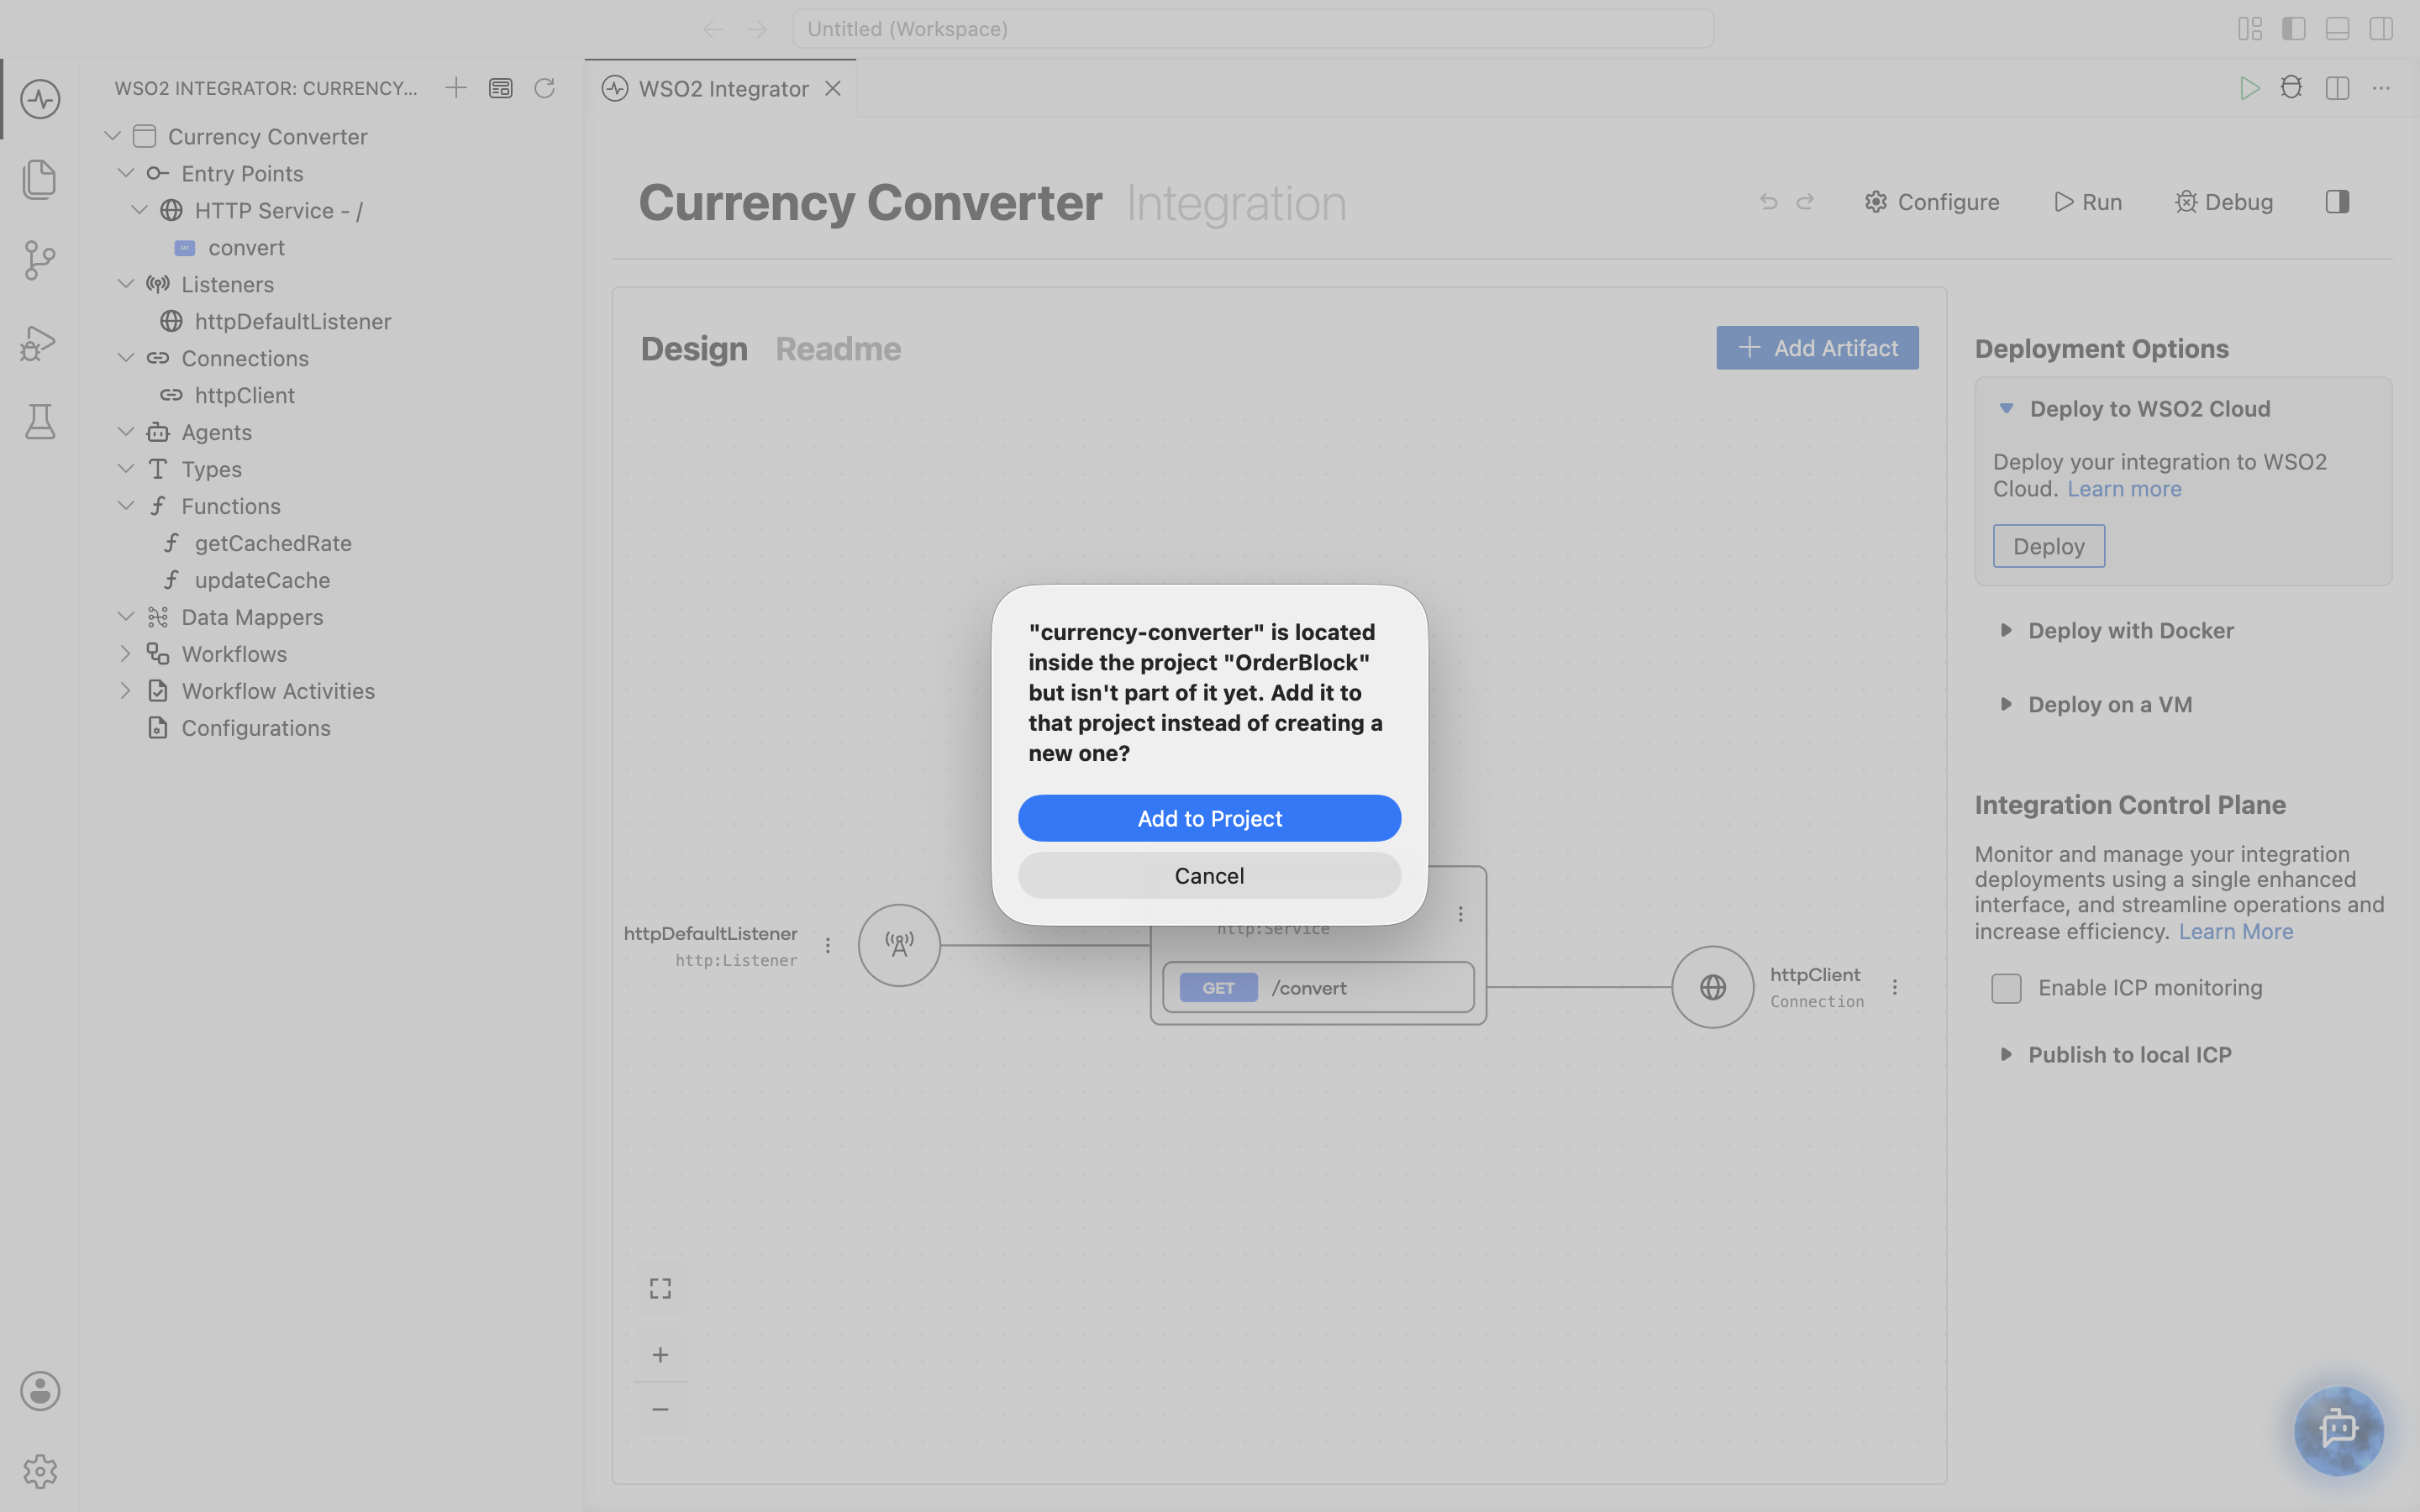Switch to the Readme tab
2420x1512 pixels.
pyautogui.click(x=838, y=349)
